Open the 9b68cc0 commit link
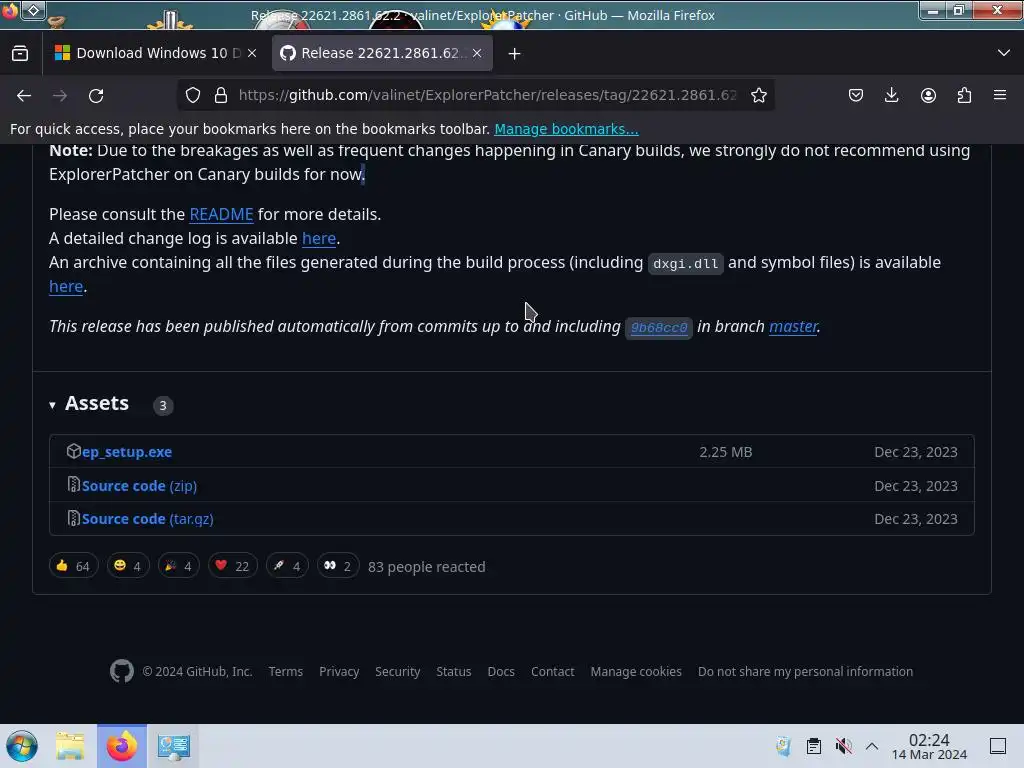 659,327
